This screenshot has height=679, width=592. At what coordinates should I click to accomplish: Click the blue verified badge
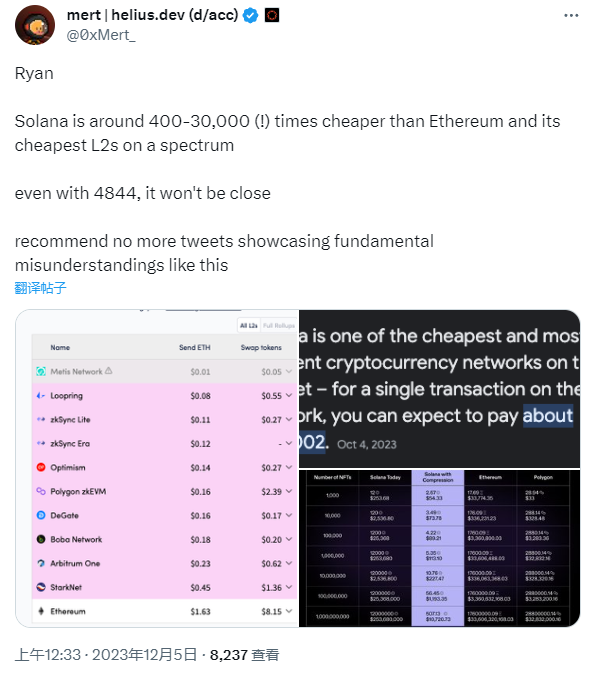[x=250, y=16]
